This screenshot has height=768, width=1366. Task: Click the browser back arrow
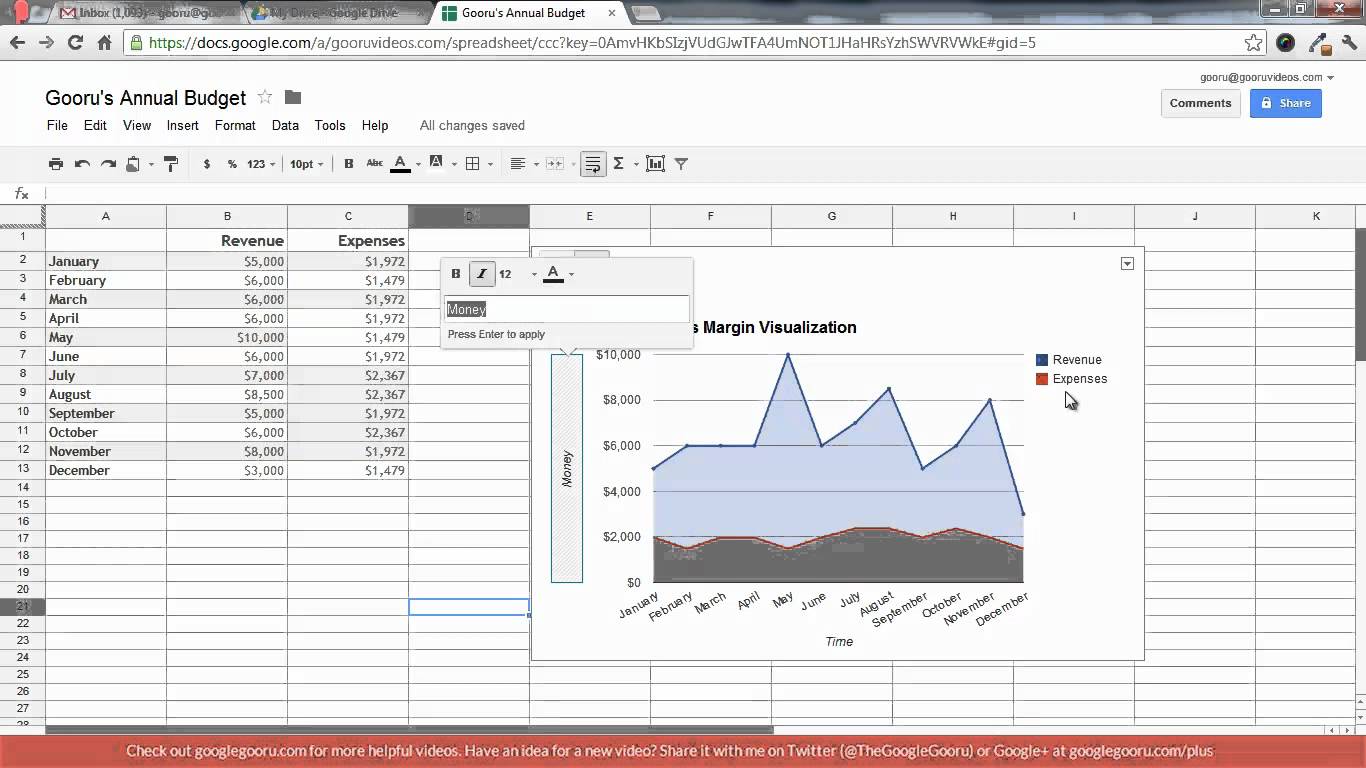[17, 43]
